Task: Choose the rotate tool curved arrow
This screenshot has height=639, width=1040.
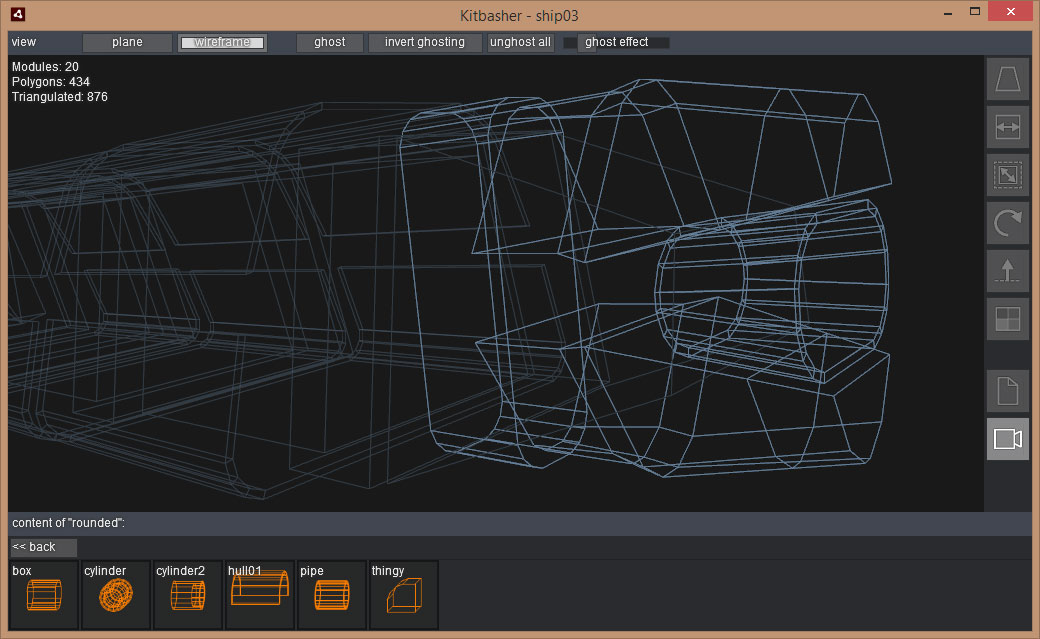Action: [x=1007, y=223]
